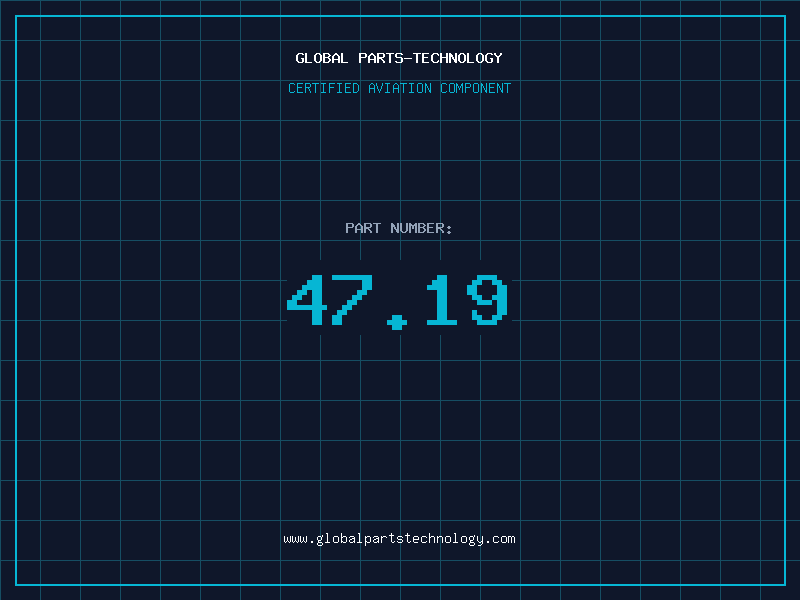This screenshot has height=600, width=800.
Task: Open the www.globalpartstechnology.com link
Action: [399, 539]
